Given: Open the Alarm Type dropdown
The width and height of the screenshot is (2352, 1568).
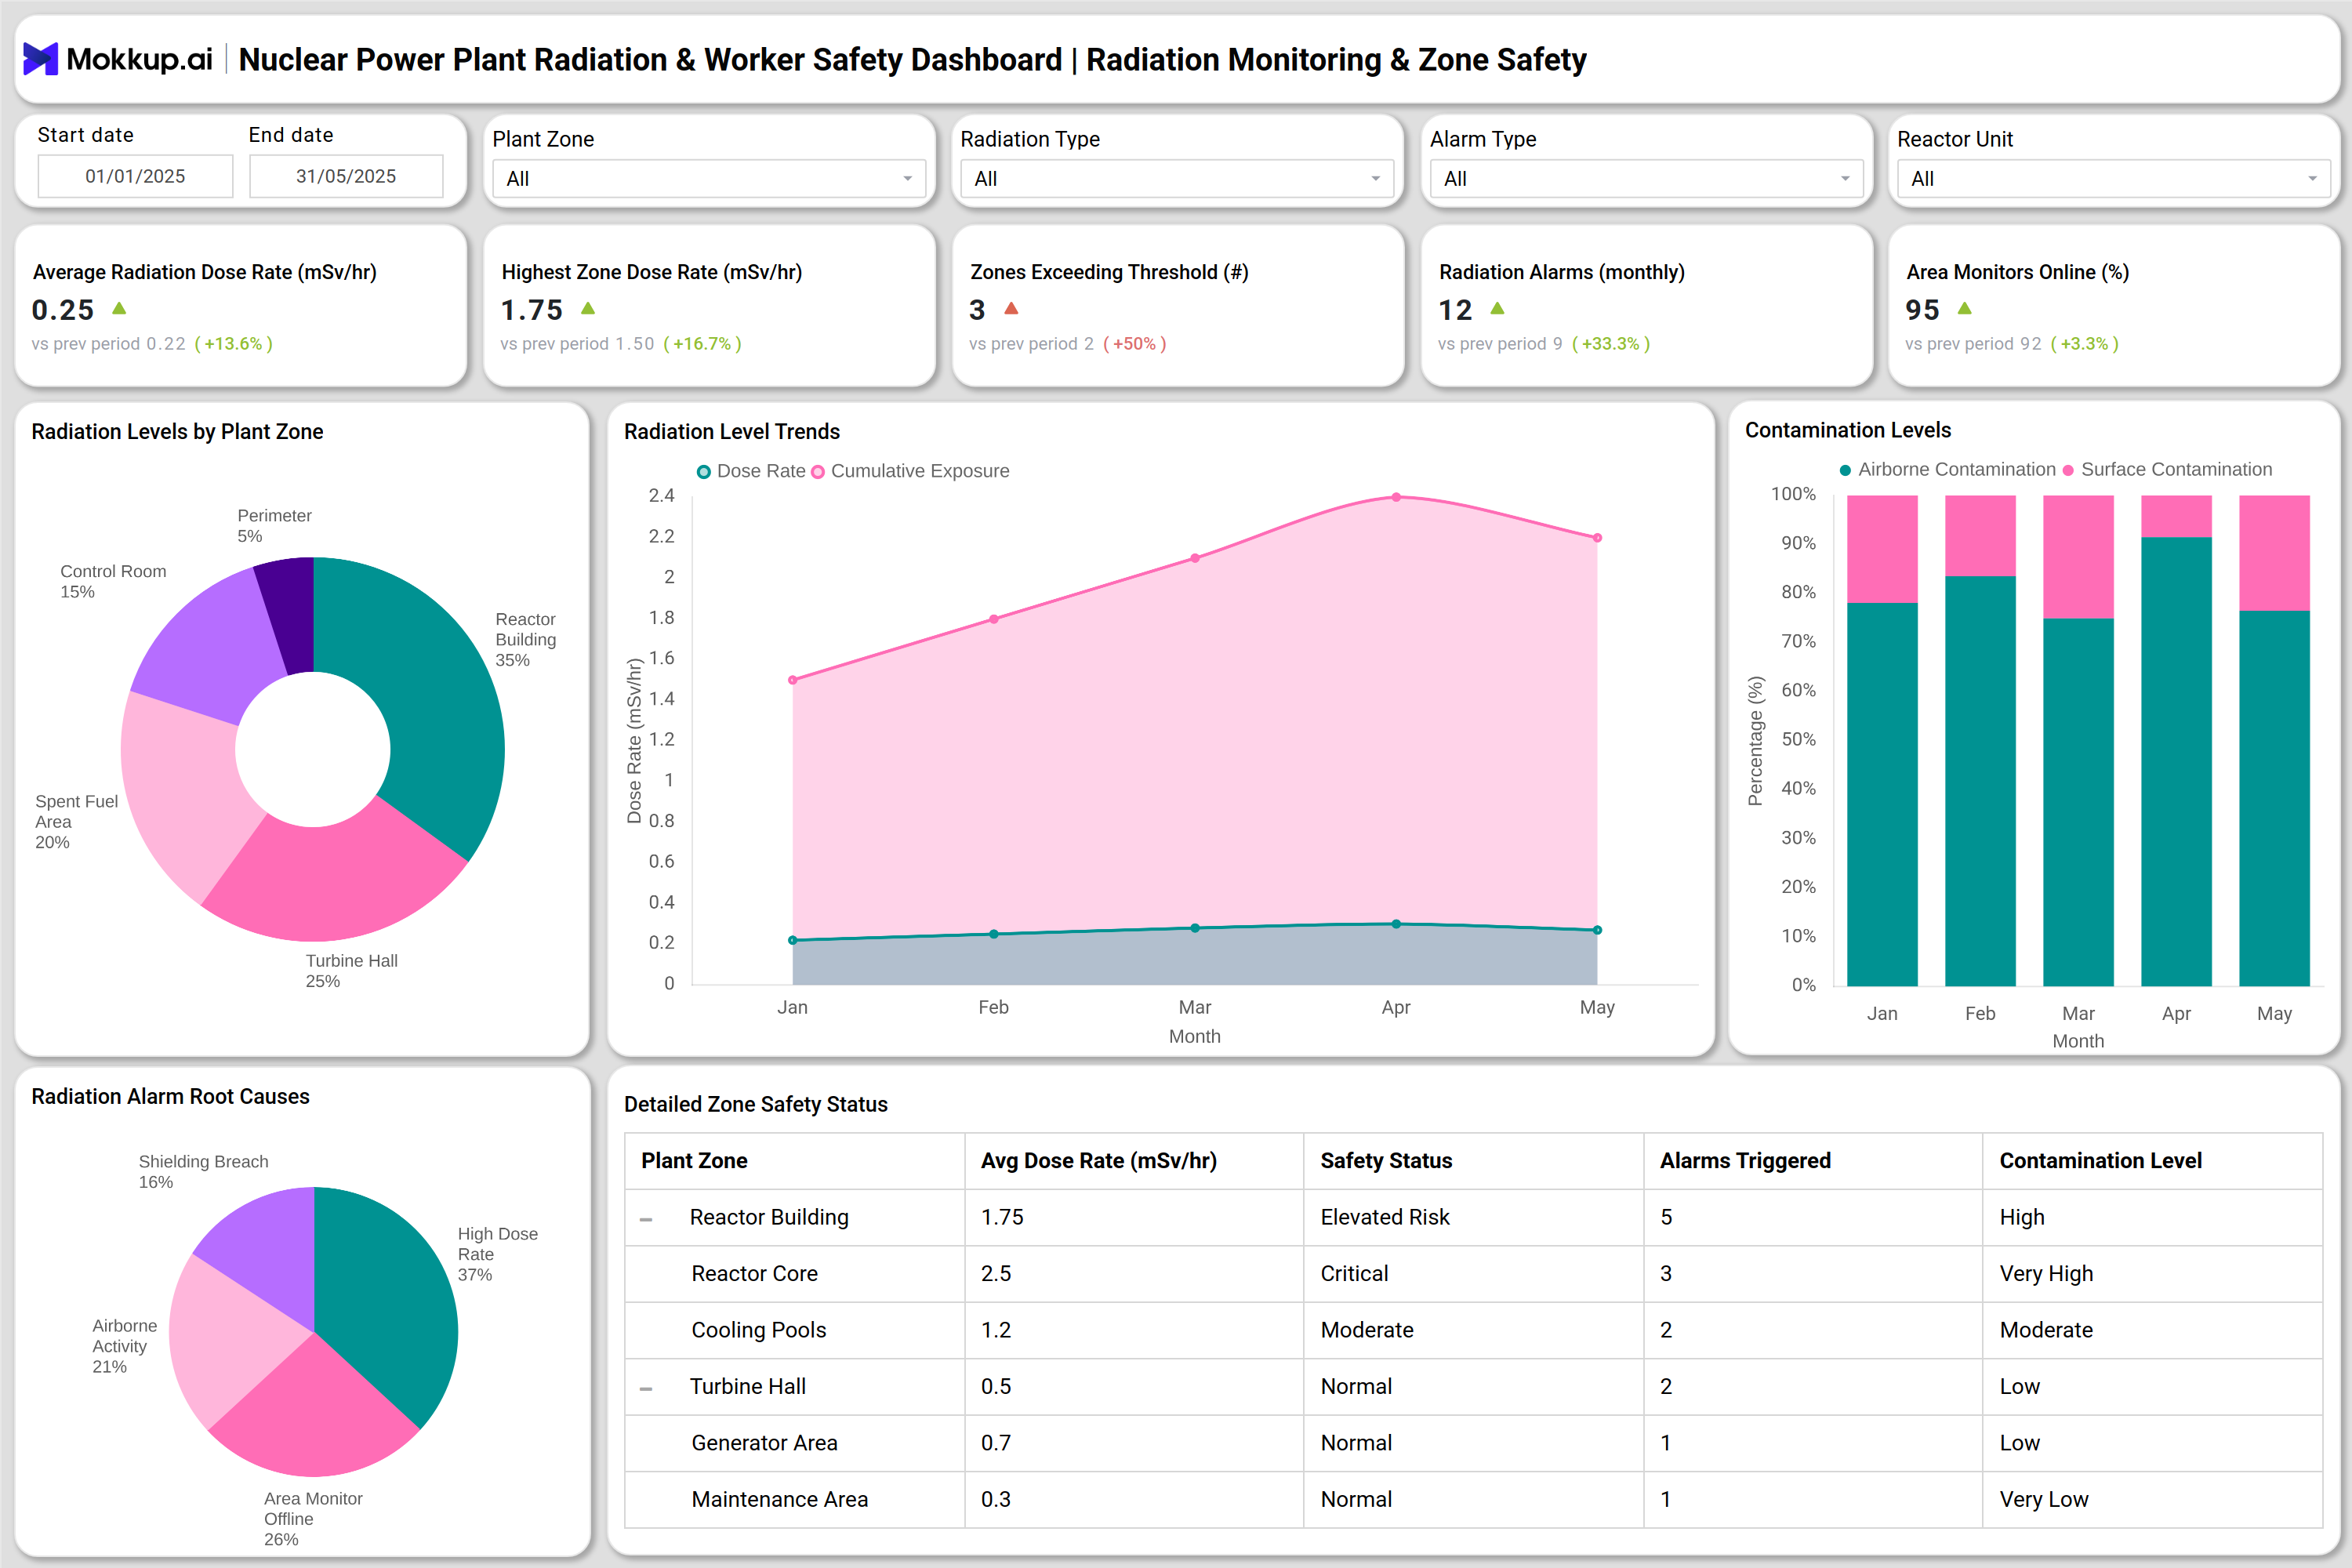Looking at the screenshot, I should tap(1646, 179).
